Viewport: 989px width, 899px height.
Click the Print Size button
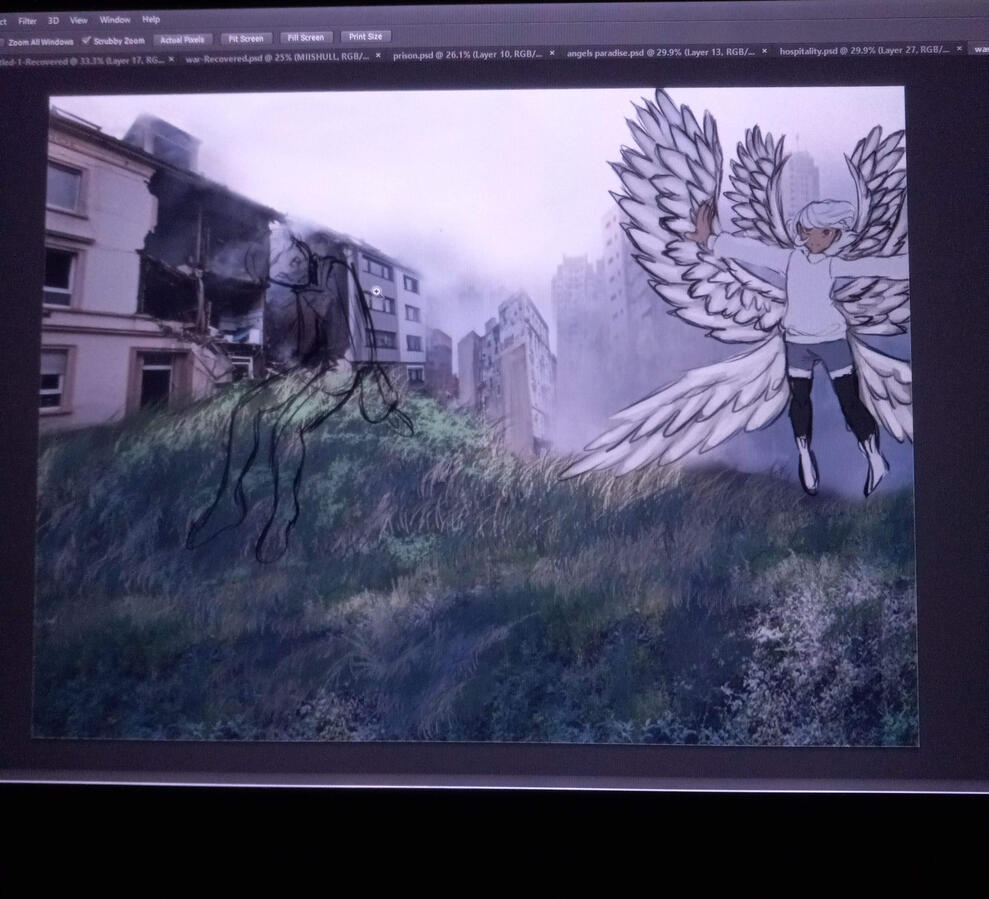click(365, 37)
